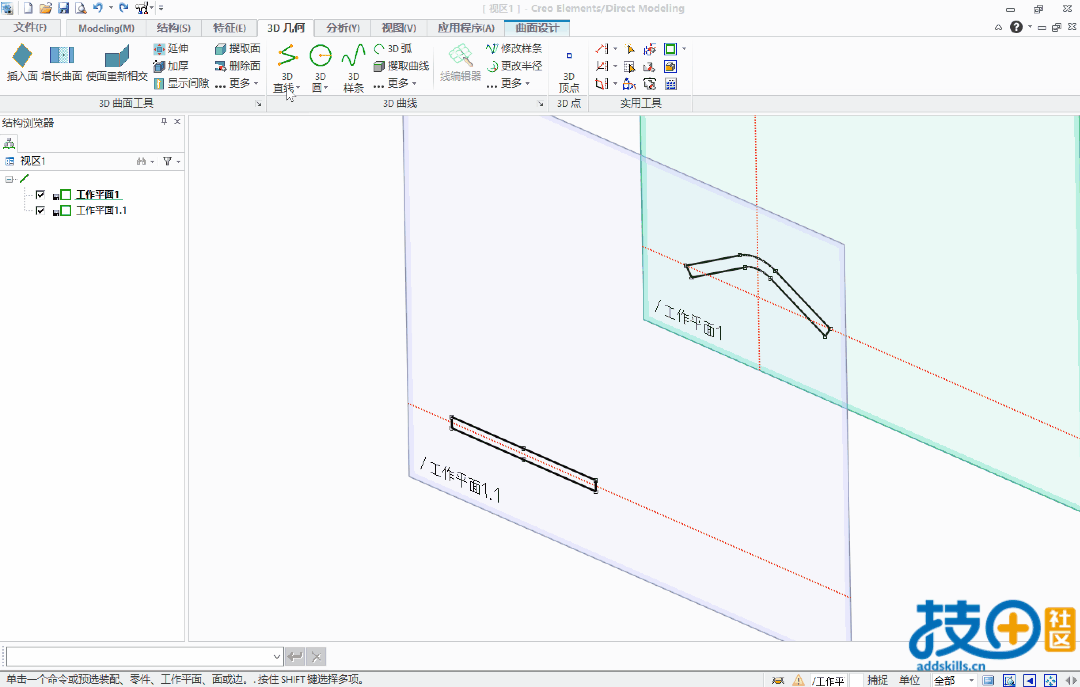Image resolution: width=1080 pixels, height=687 pixels.
Task: Click the help question mark icon
Action: 1016,27
